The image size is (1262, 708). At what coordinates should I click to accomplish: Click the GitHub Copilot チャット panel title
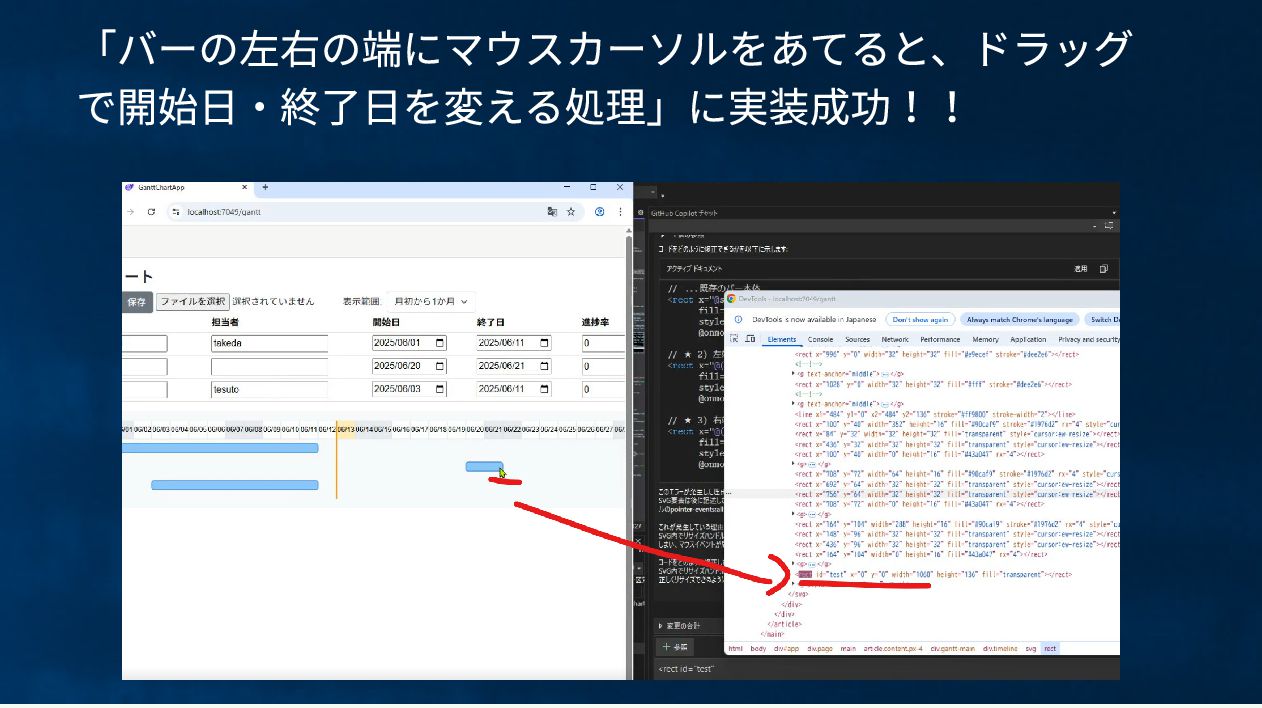[x=684, y=213]
